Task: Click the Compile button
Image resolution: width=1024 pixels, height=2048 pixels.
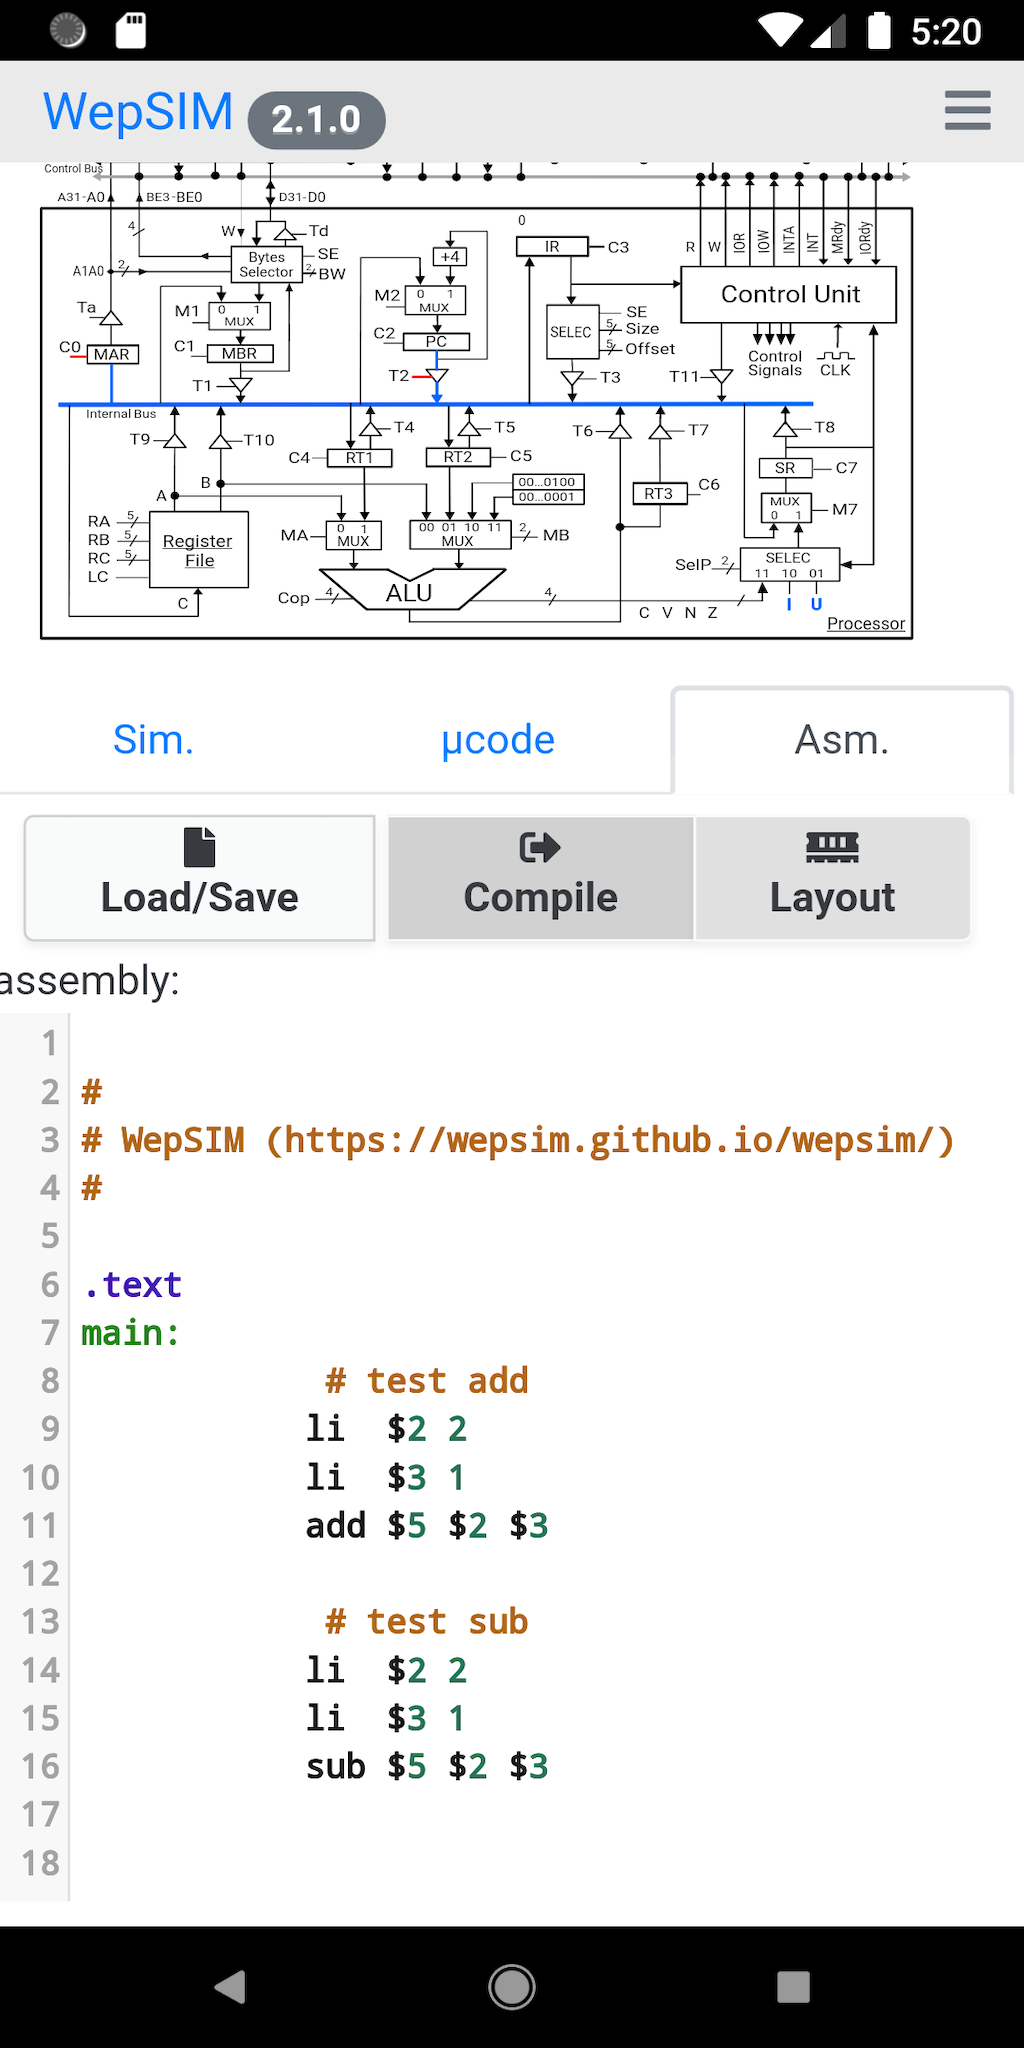Action: click(540, 878)
